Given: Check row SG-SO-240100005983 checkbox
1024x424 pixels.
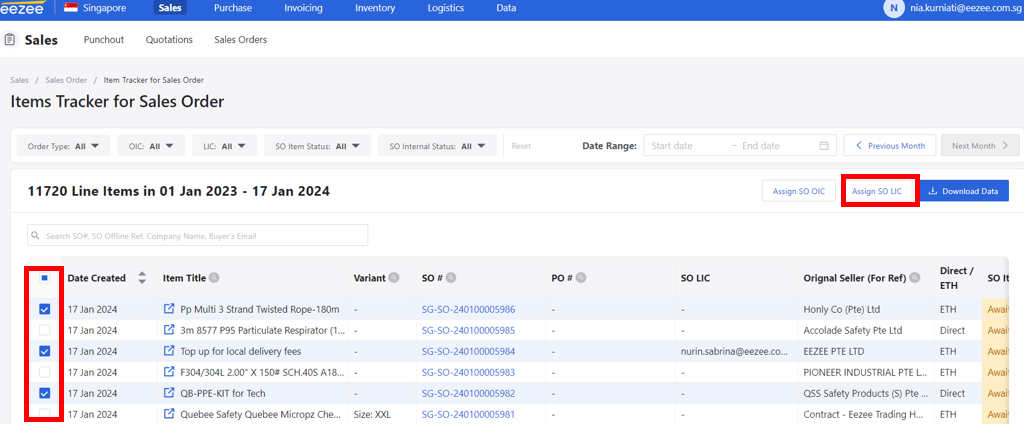Looking at the screenshot, I should coord(44,372).
